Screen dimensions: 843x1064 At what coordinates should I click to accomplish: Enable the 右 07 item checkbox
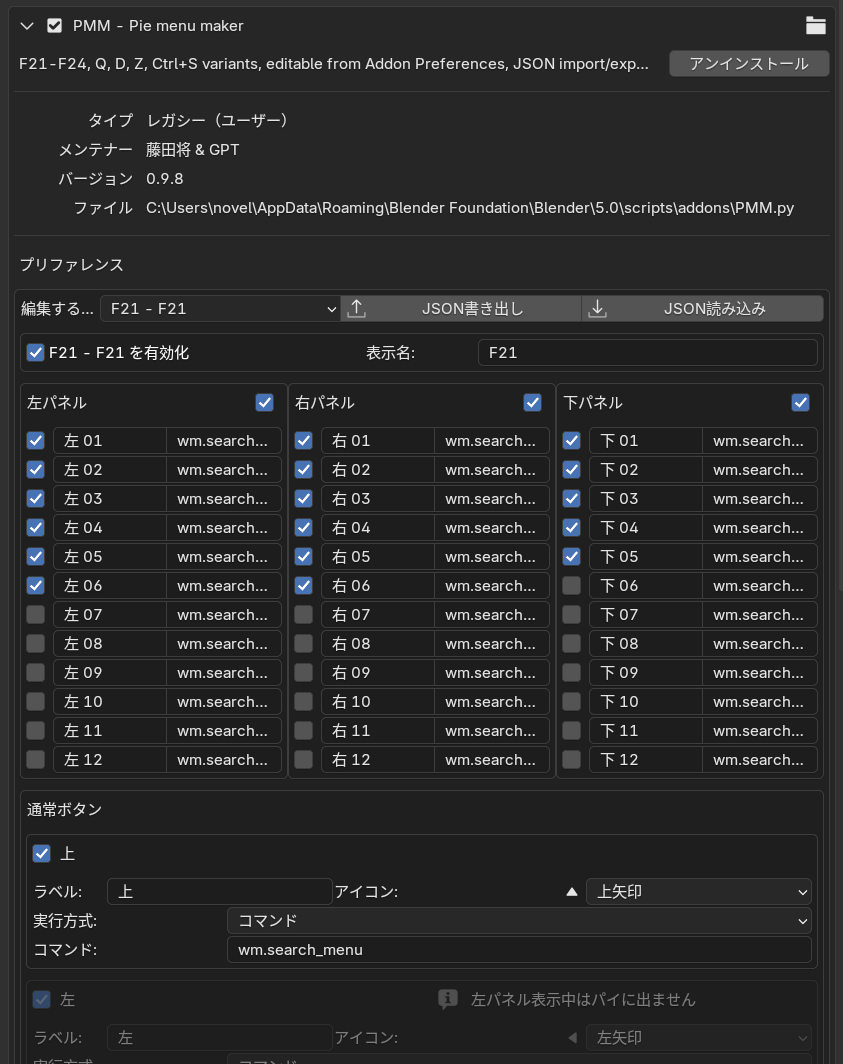304,615
